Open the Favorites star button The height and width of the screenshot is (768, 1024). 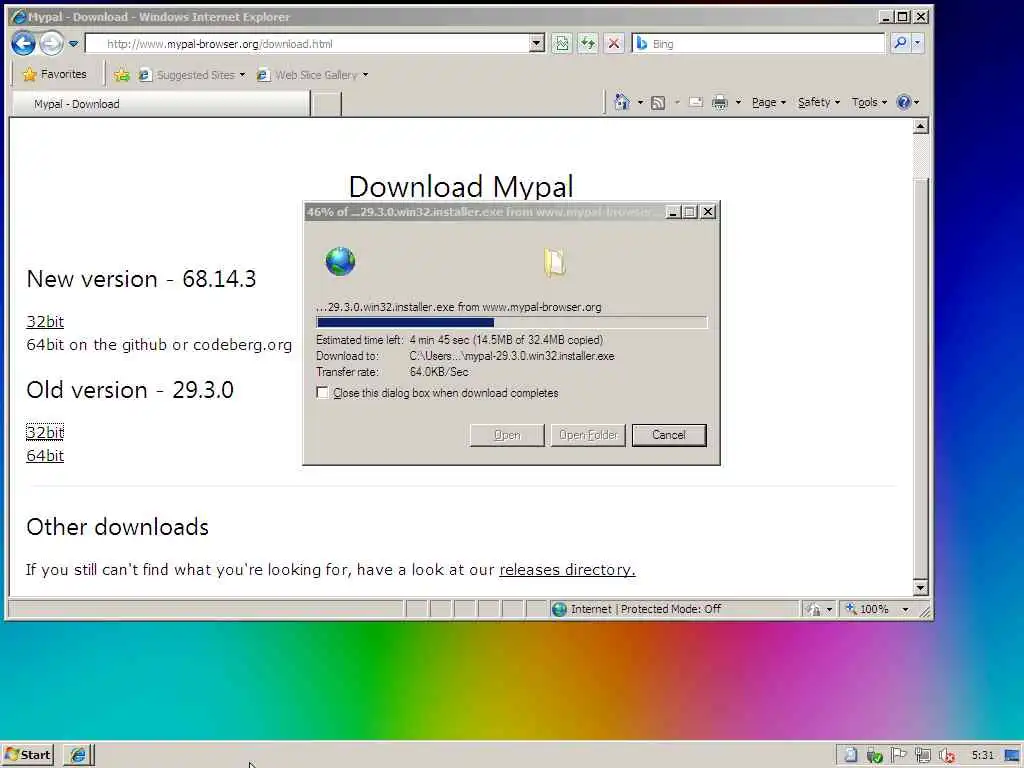tap(55, 74)
